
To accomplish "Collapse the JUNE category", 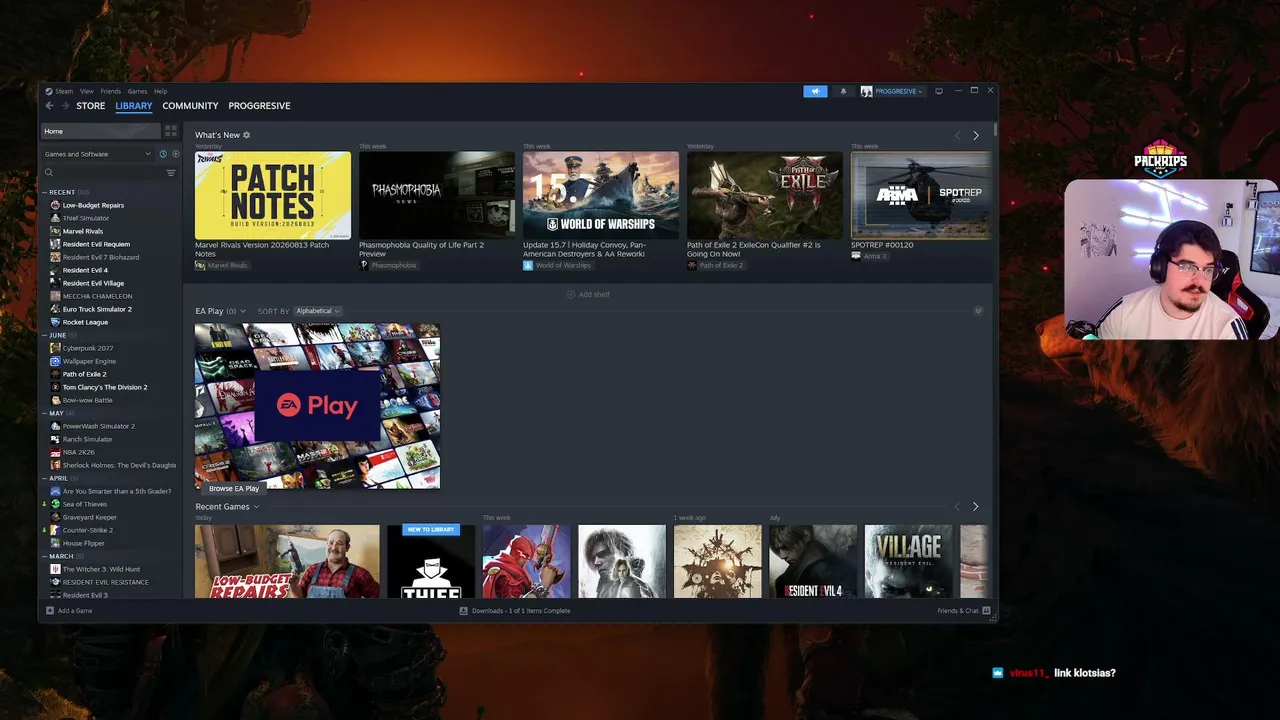I will [45, 335].
